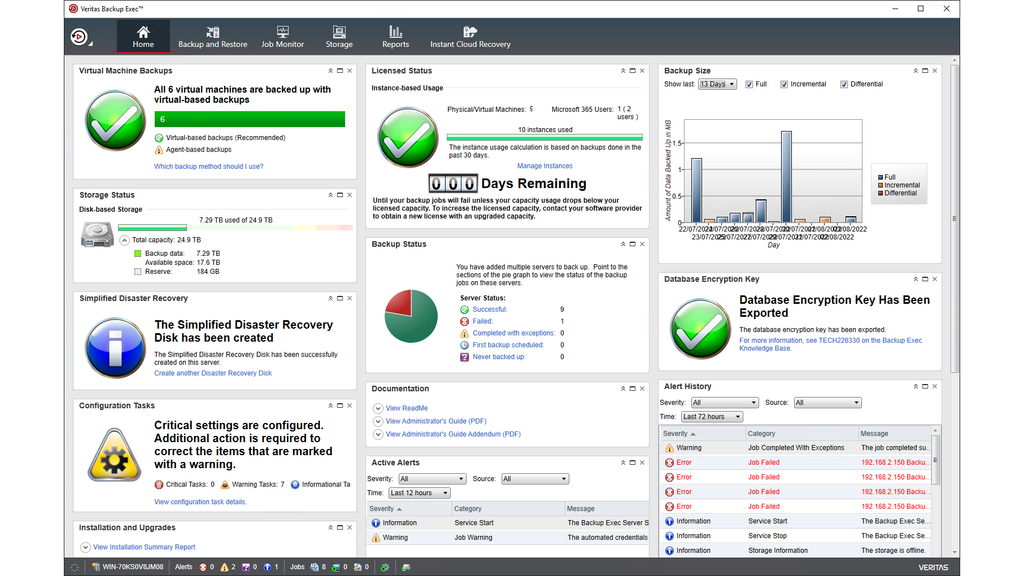The image size is (1024, 576).
Task: Click WIN-70KS0V8JM08 in the taskbar
Action: 134,567
